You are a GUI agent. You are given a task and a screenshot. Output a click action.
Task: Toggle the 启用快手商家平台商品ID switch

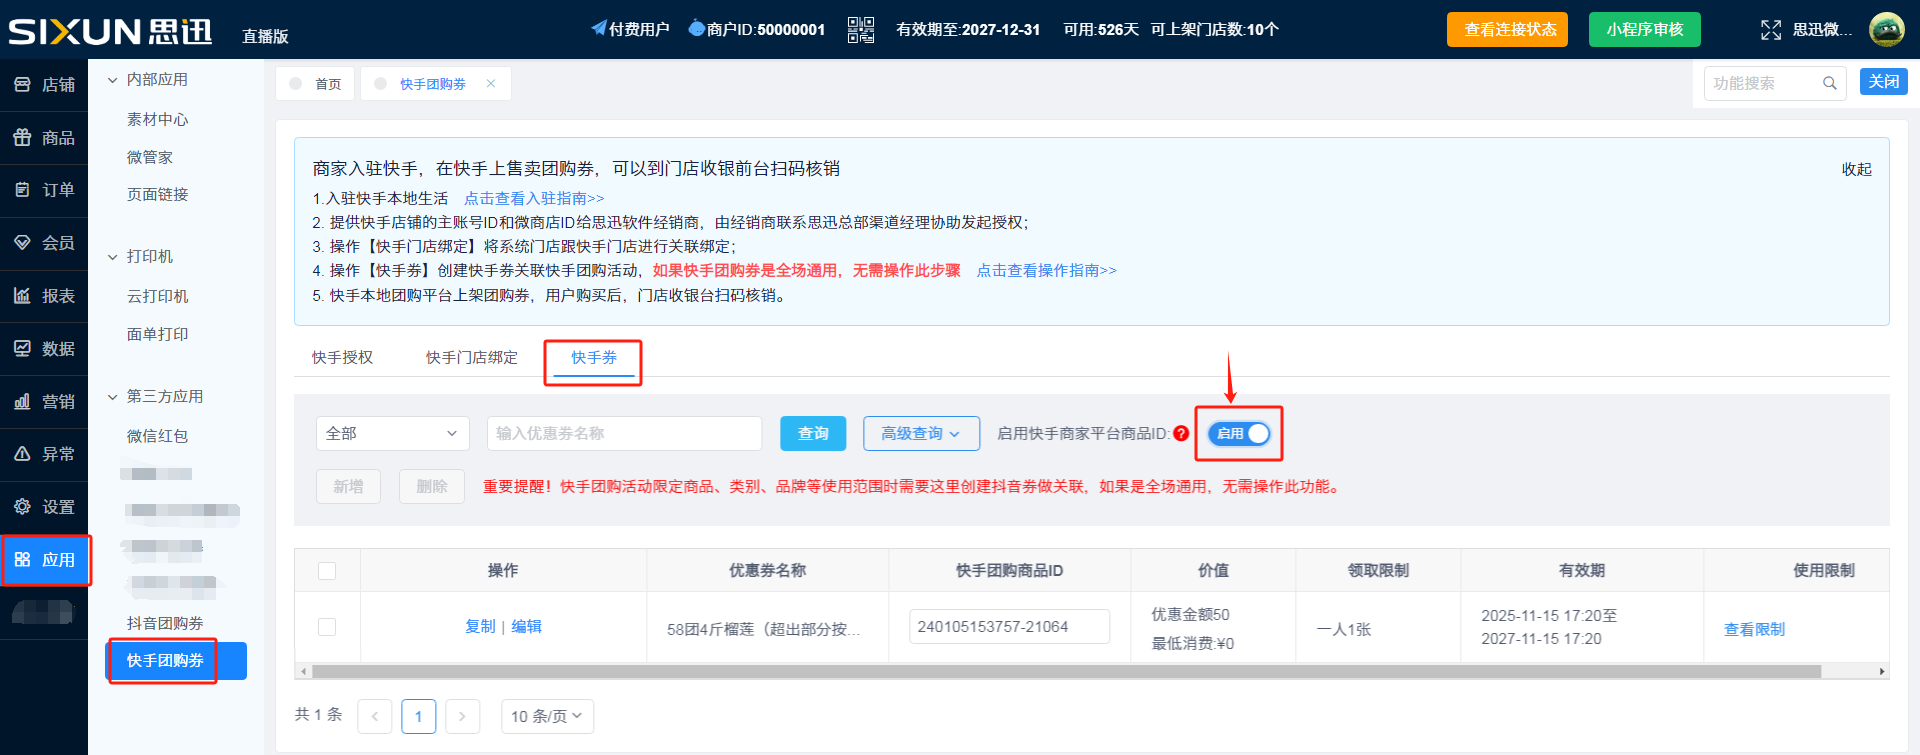[x=1238, y=433]
